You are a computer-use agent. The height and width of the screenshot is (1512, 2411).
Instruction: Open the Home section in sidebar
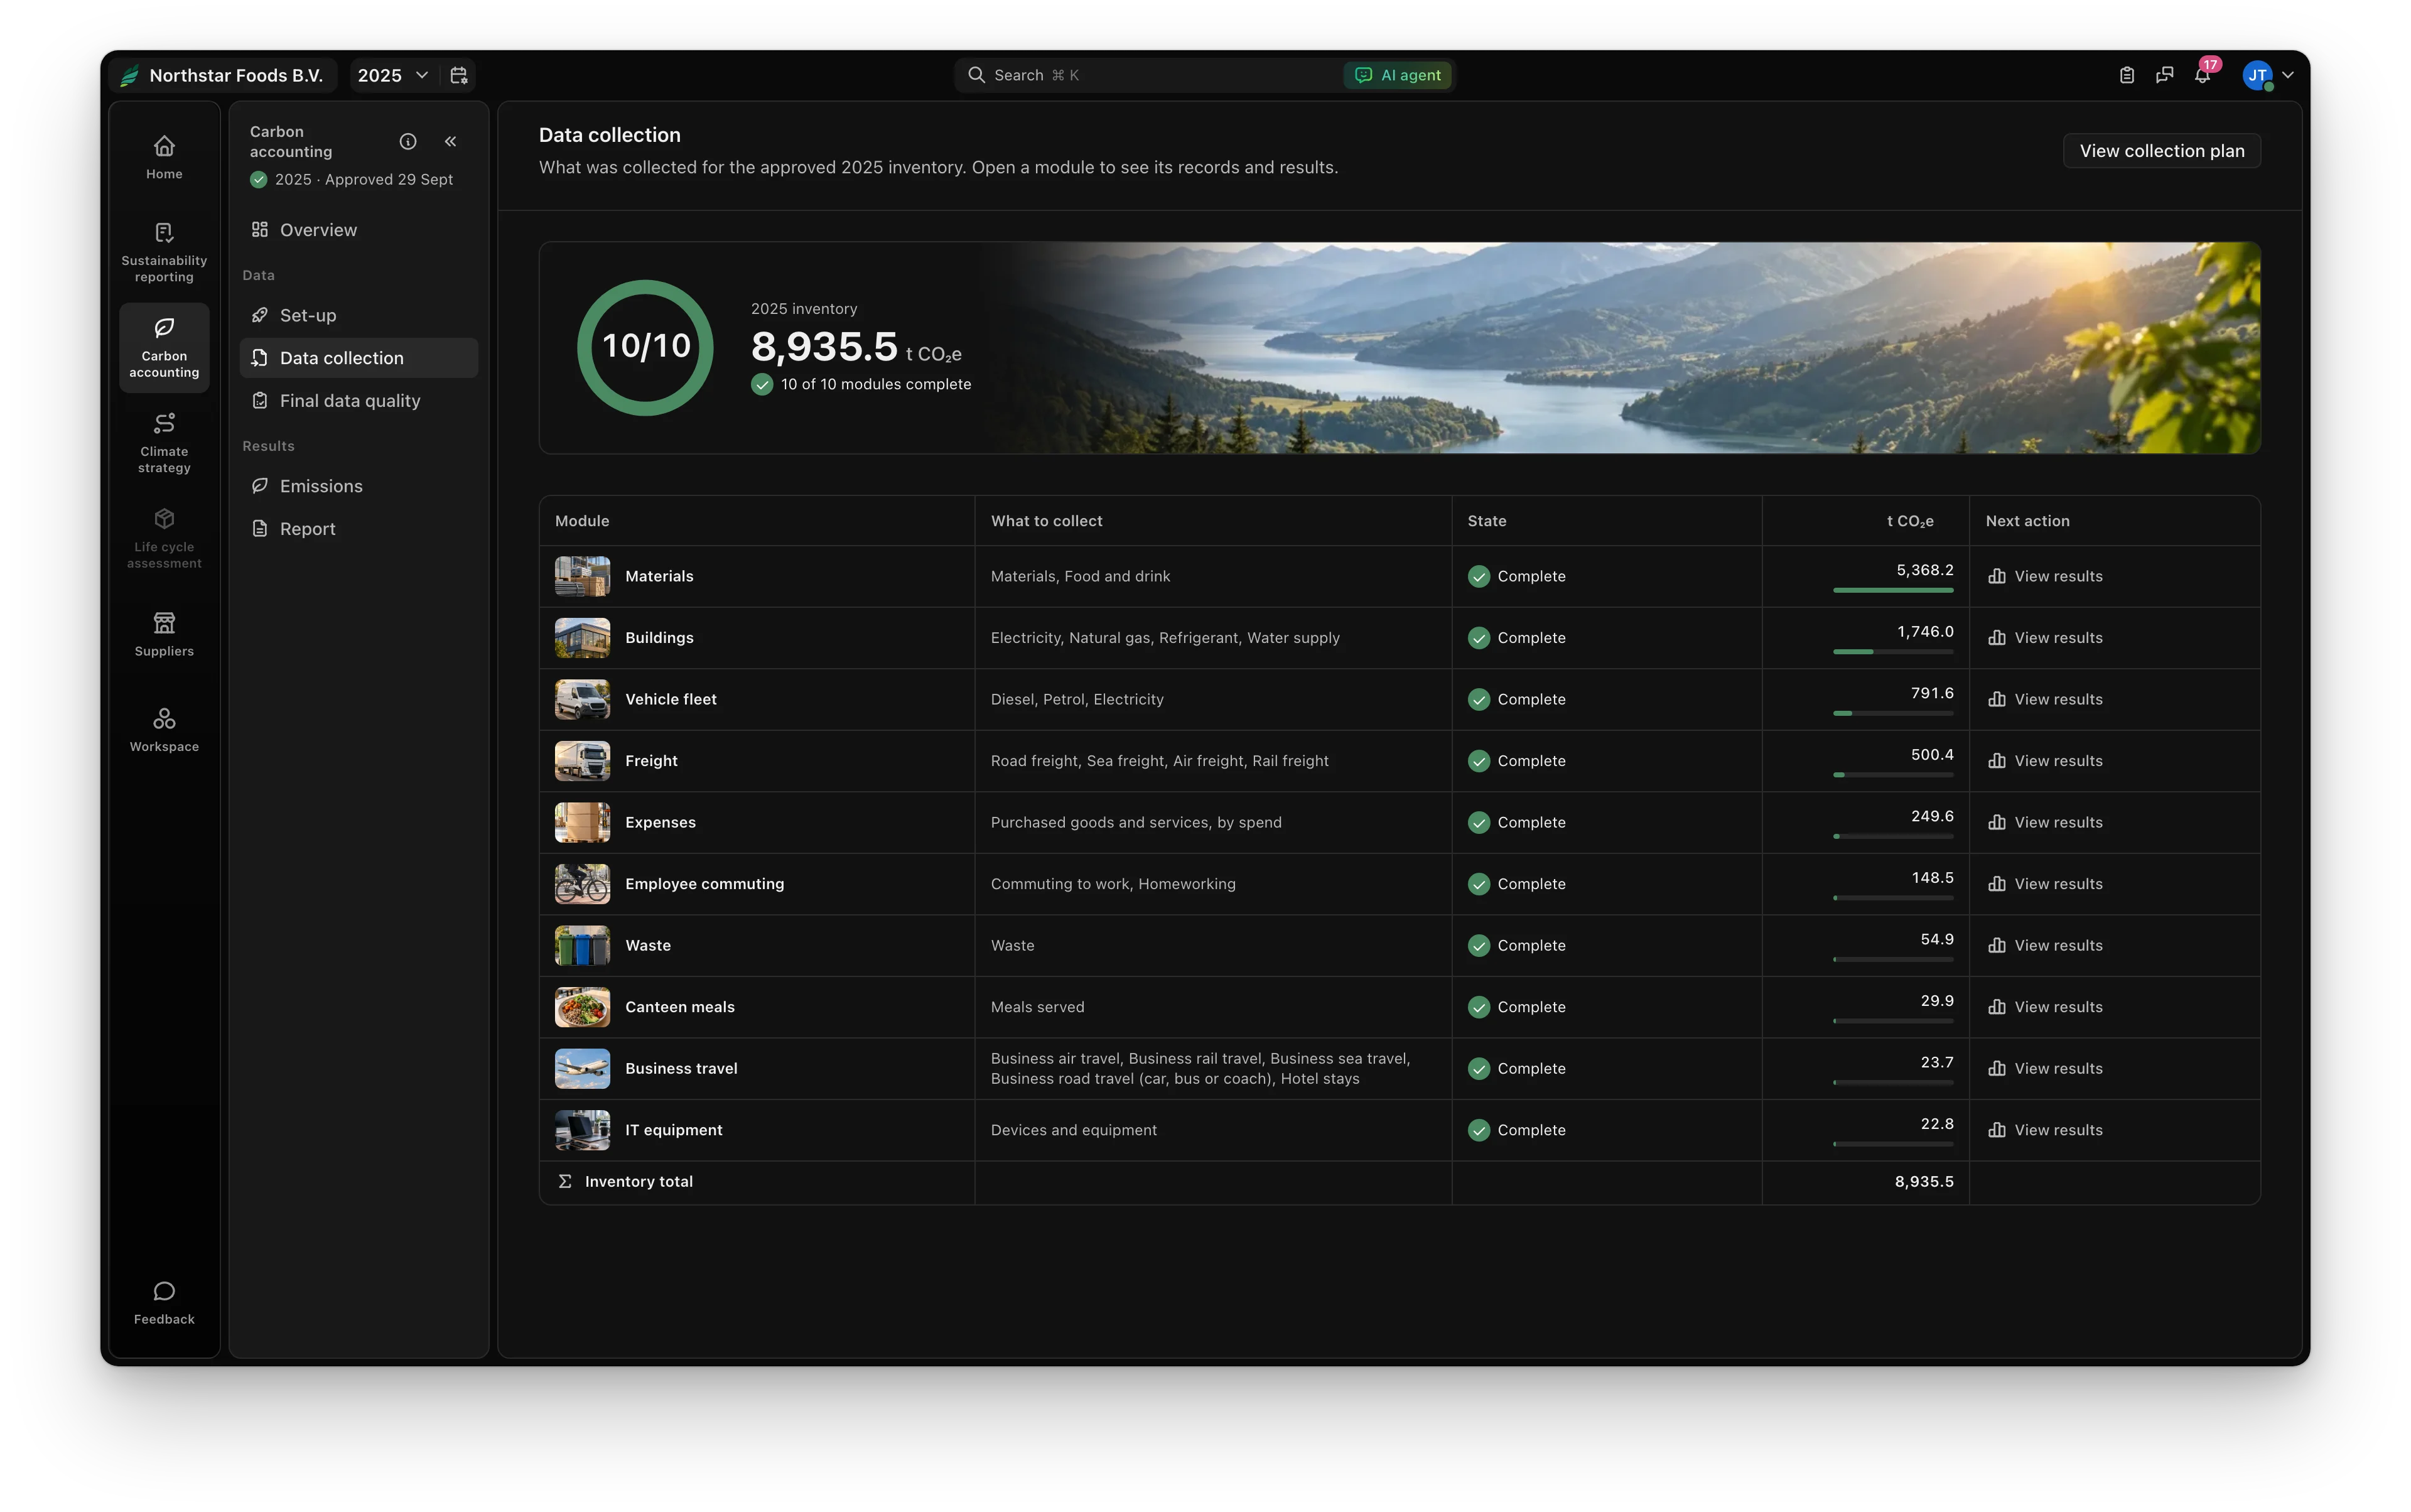(x=164, y=158)
